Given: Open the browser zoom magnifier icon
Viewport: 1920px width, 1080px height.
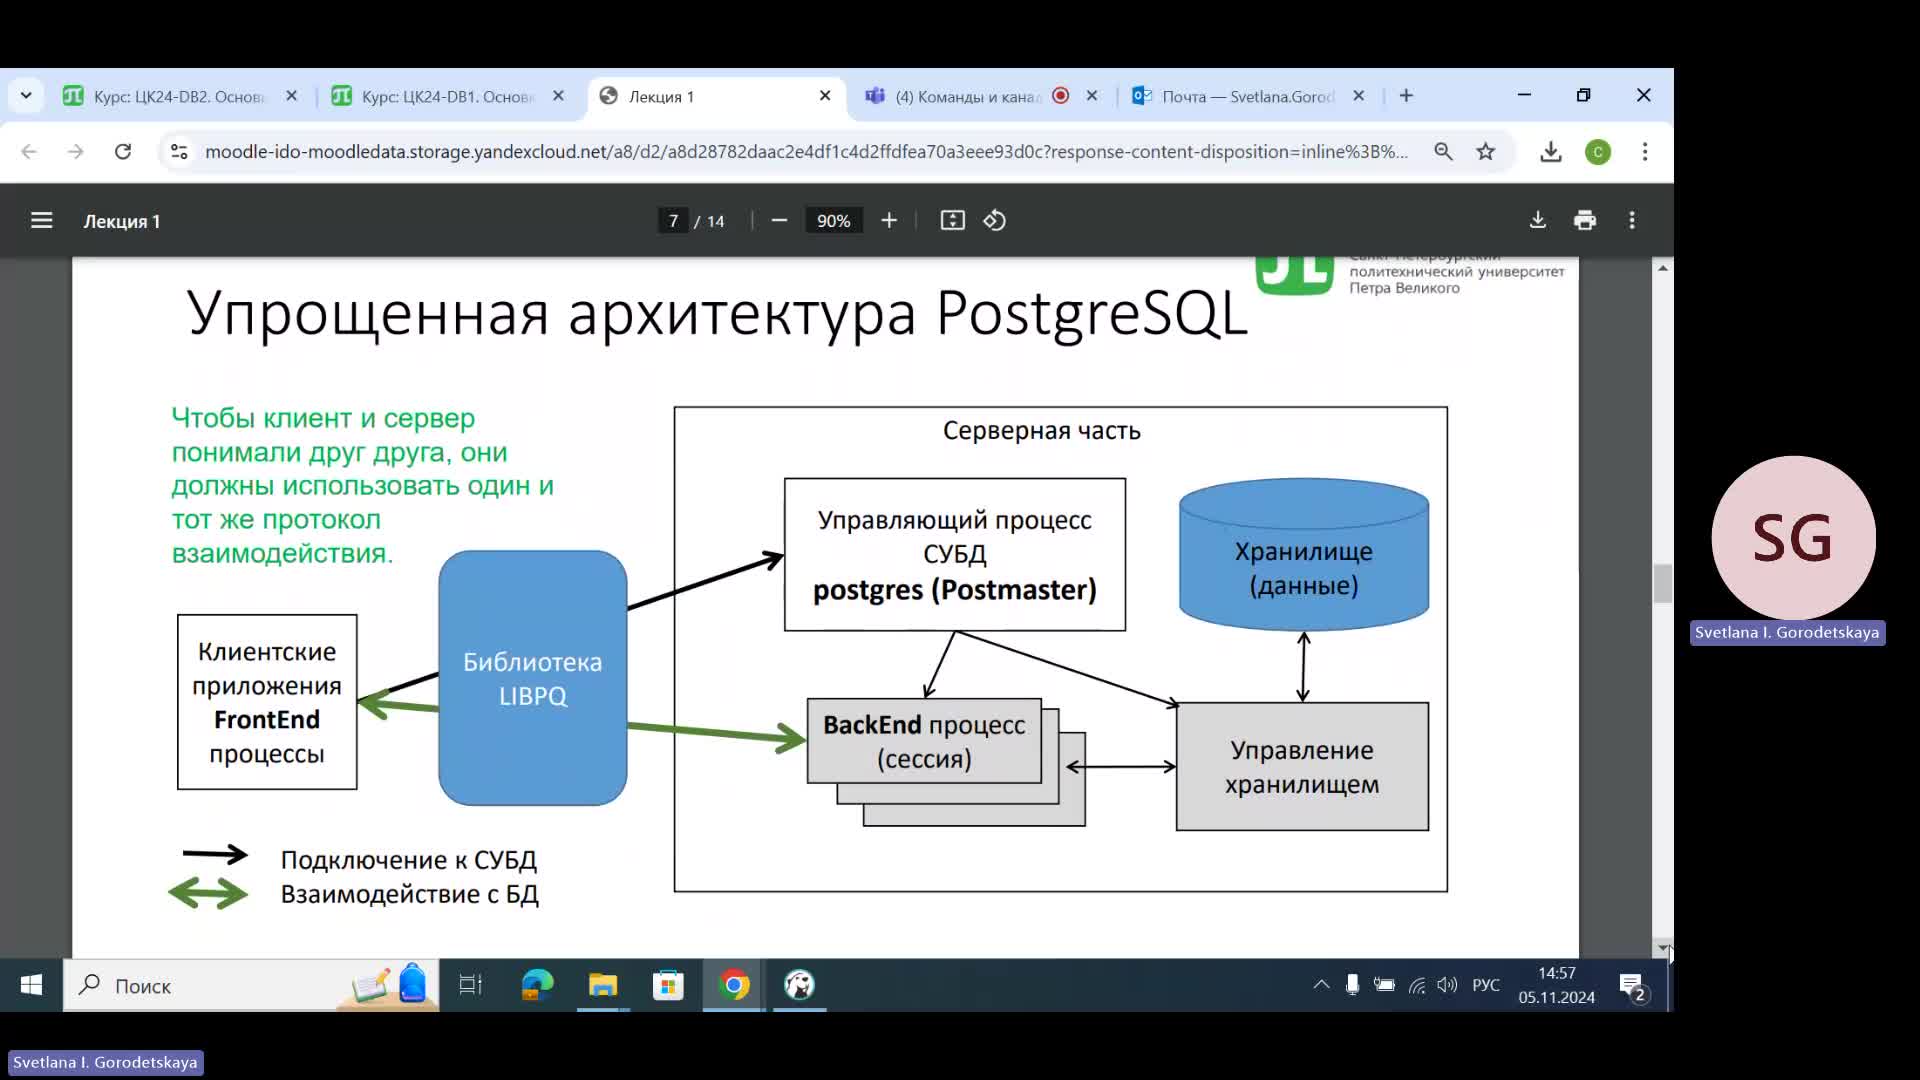Looking at the screenshot, I should tap(1443, 152).
